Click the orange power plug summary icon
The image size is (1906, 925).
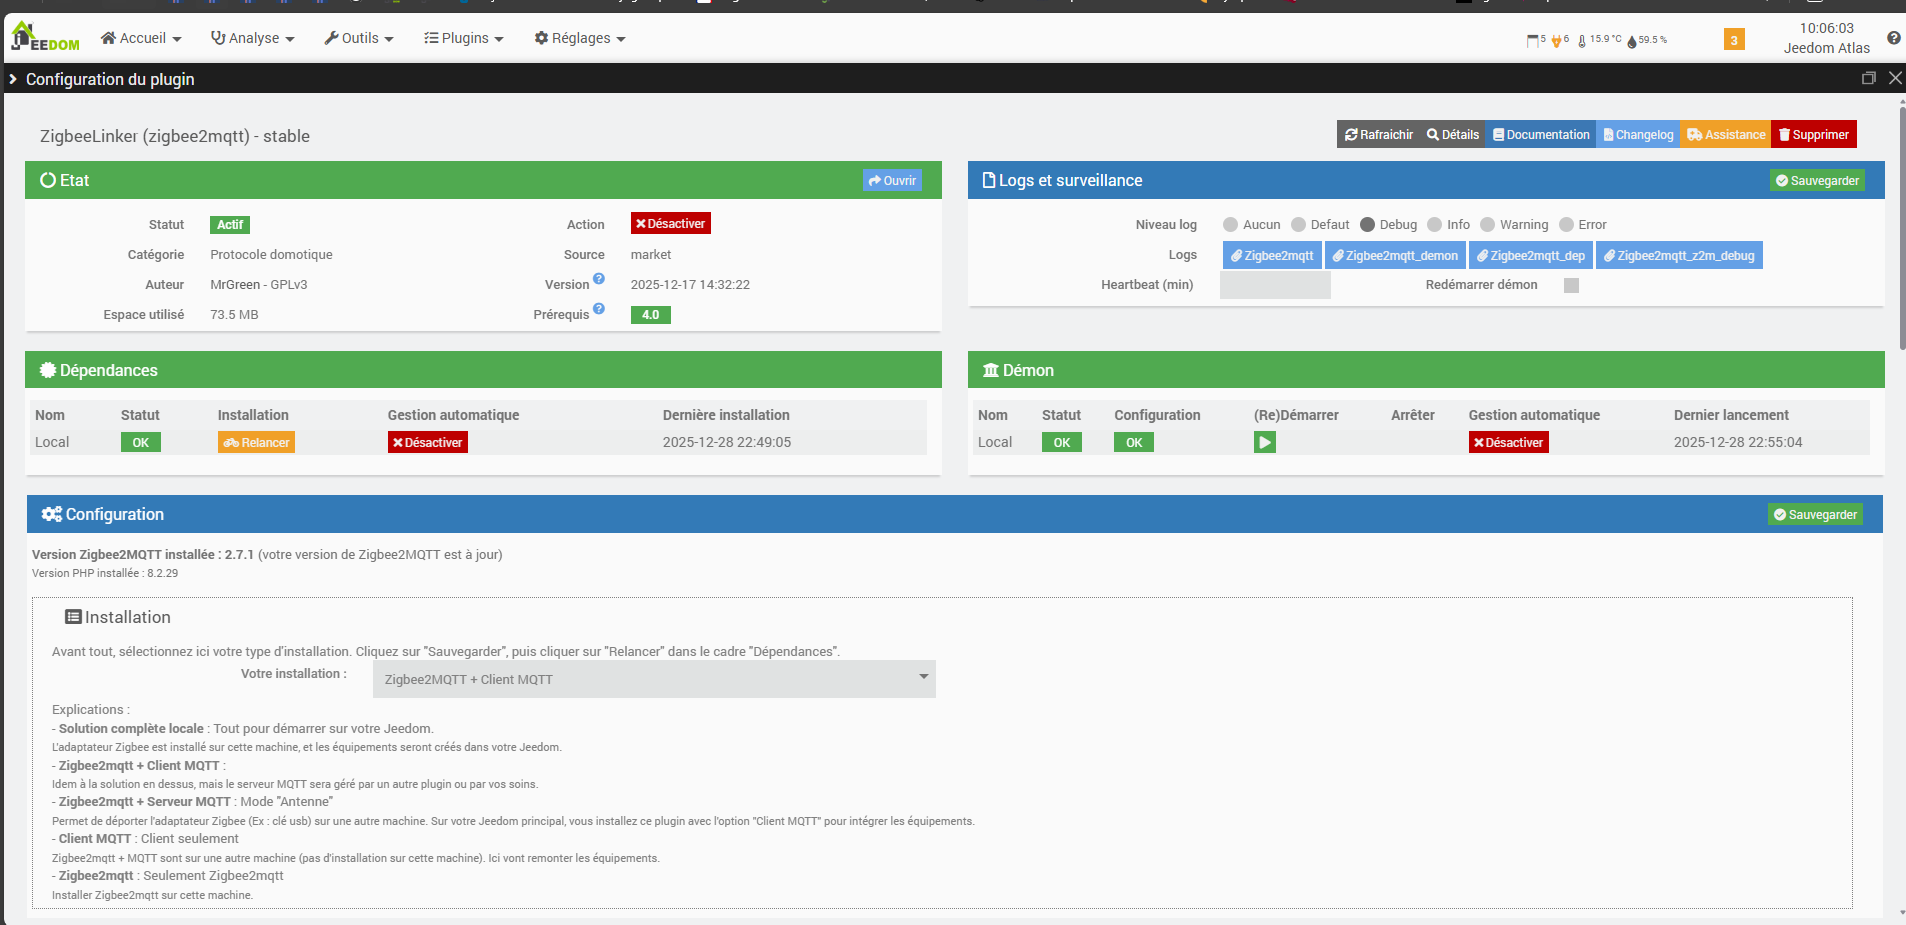pyautogui.click(x=1556, y=41)
